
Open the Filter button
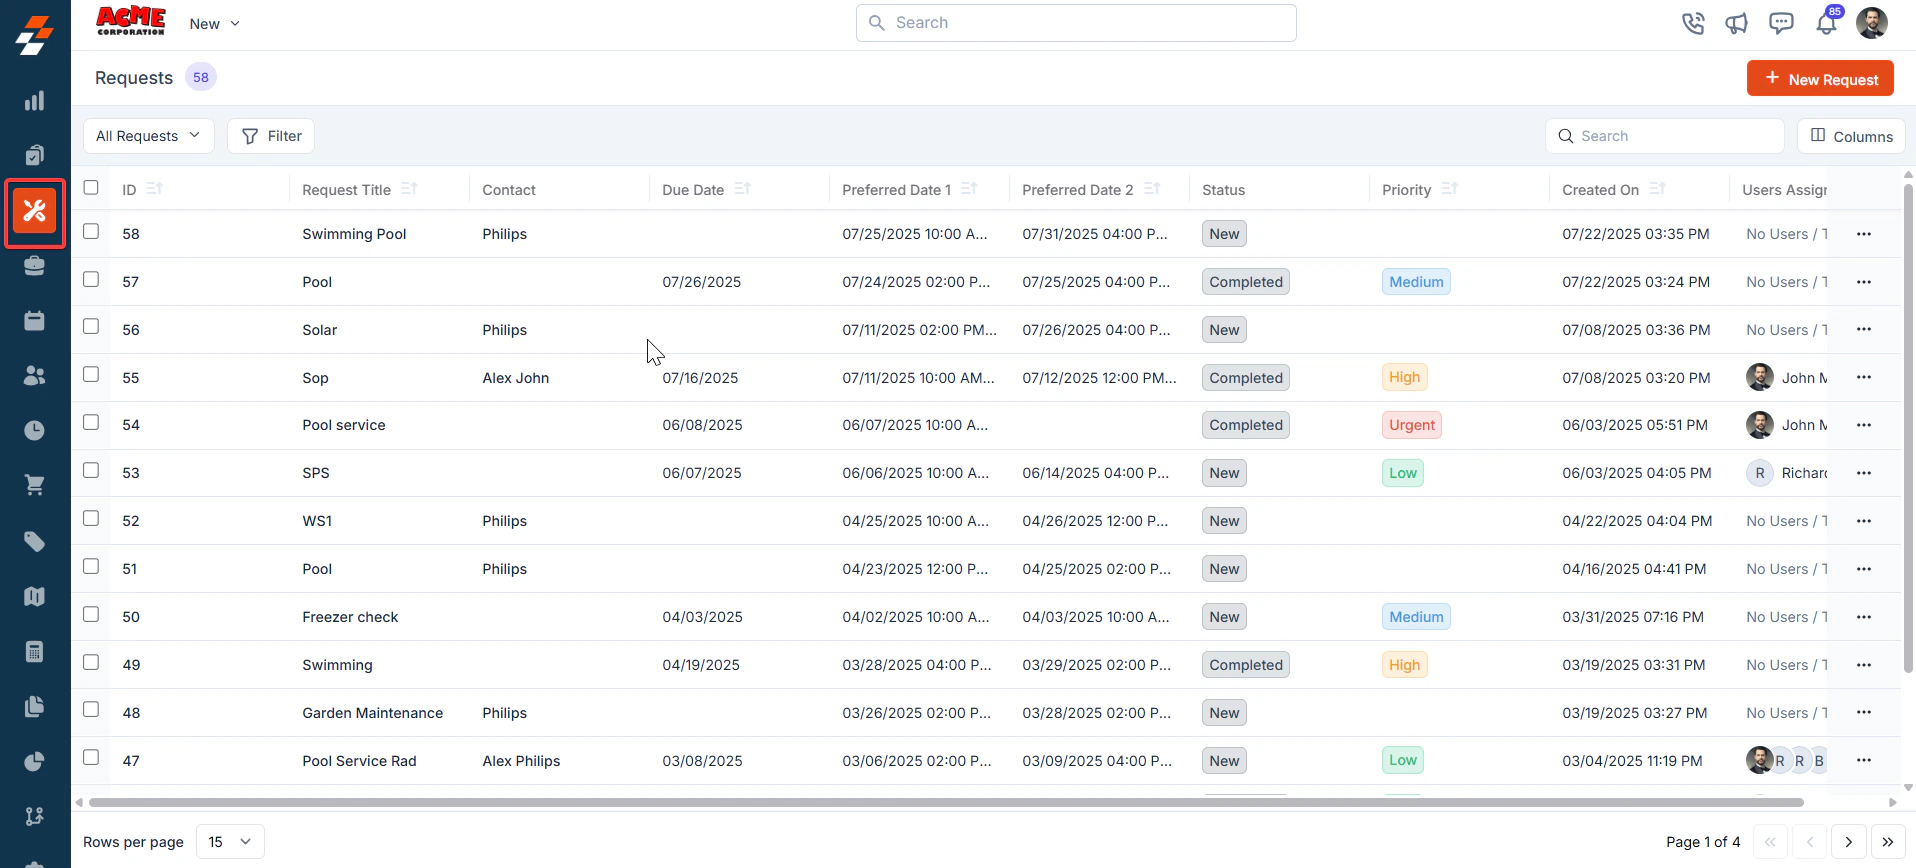(271, 136)
